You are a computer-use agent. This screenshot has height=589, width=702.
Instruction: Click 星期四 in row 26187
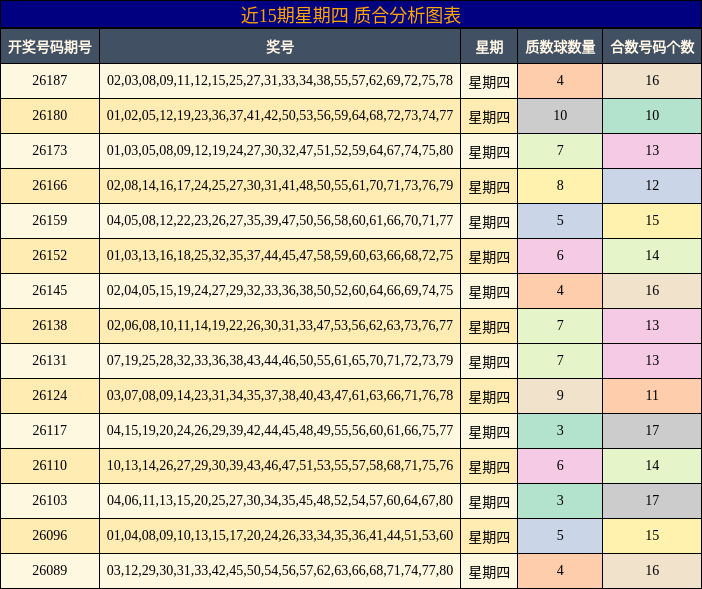[x=489, y=82]
